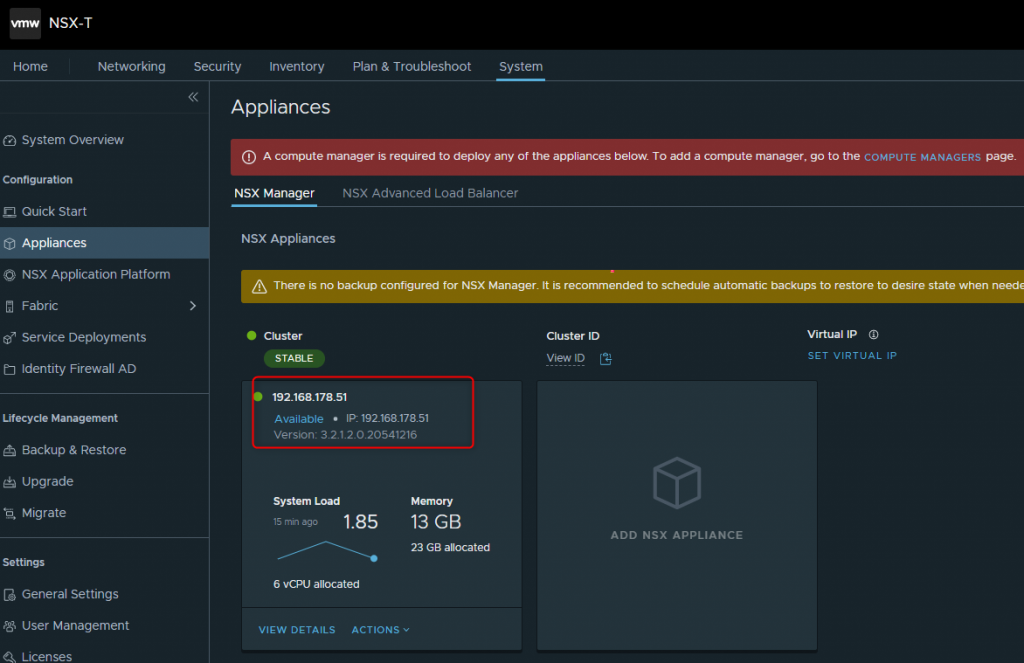This screenshot has width=1024, height=663.
Task: Click the STABLE cluster status badge
Action: point(294,358)
